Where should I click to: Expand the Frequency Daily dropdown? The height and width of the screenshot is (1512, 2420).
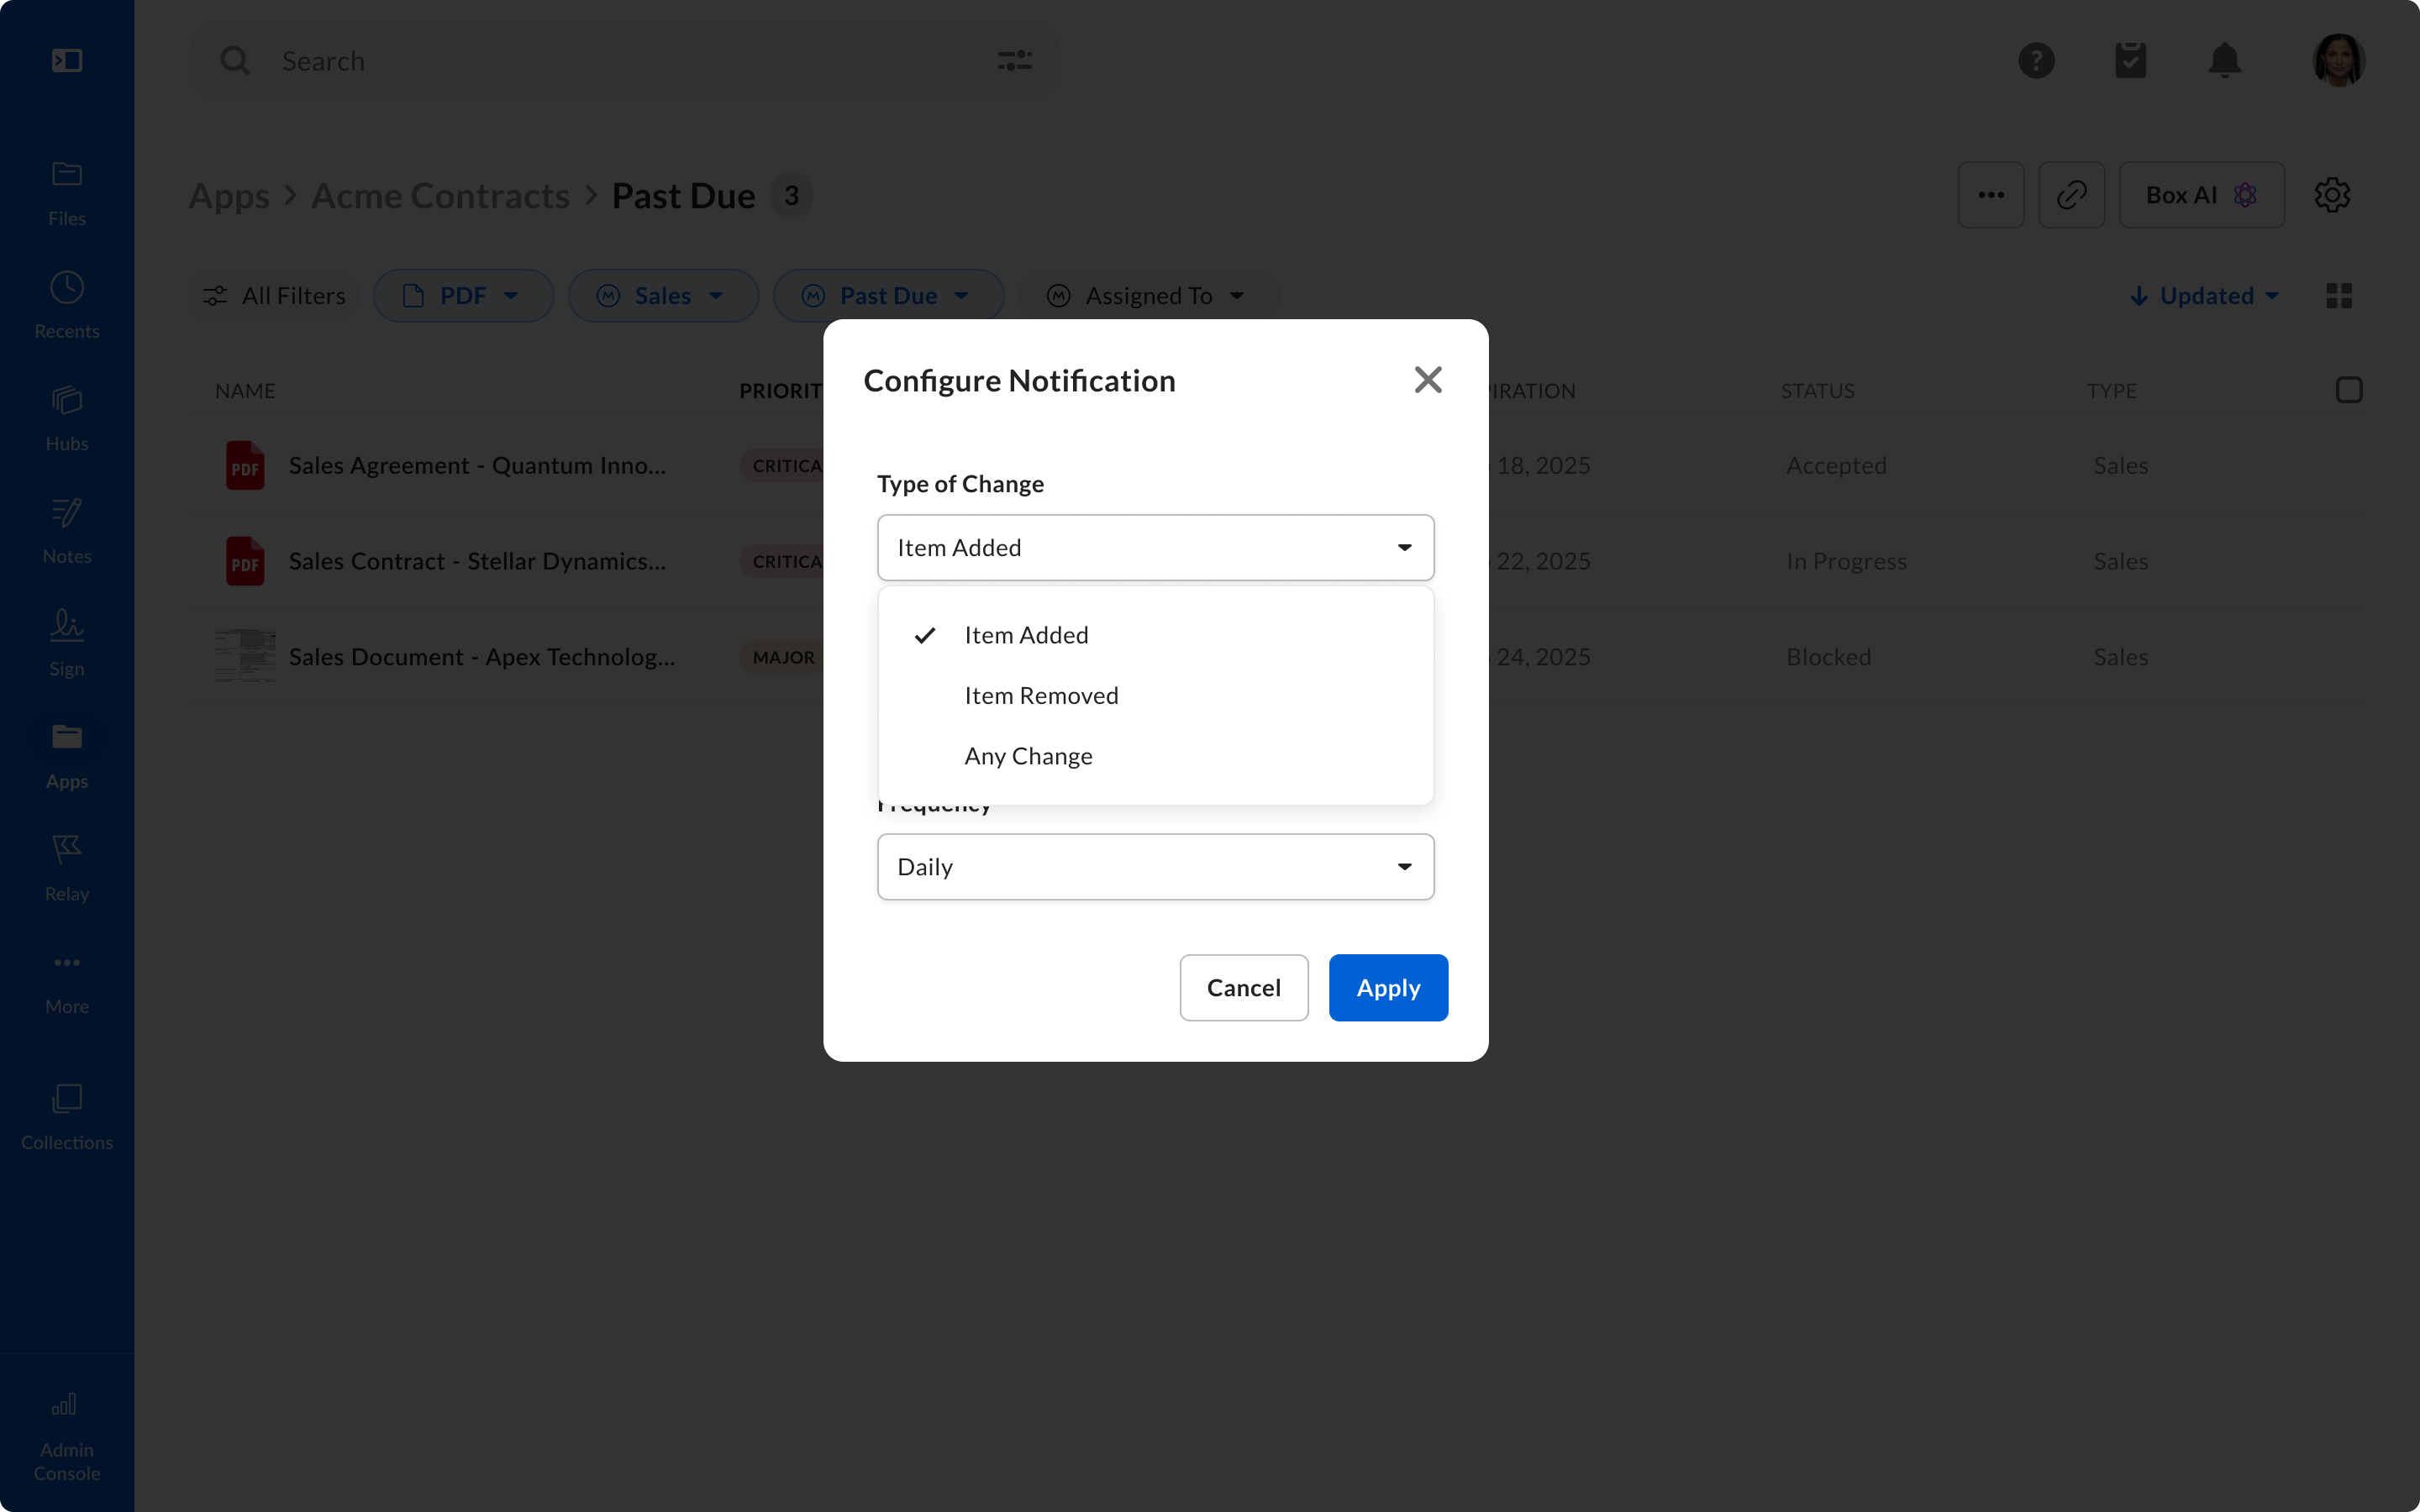[1155, 867]
